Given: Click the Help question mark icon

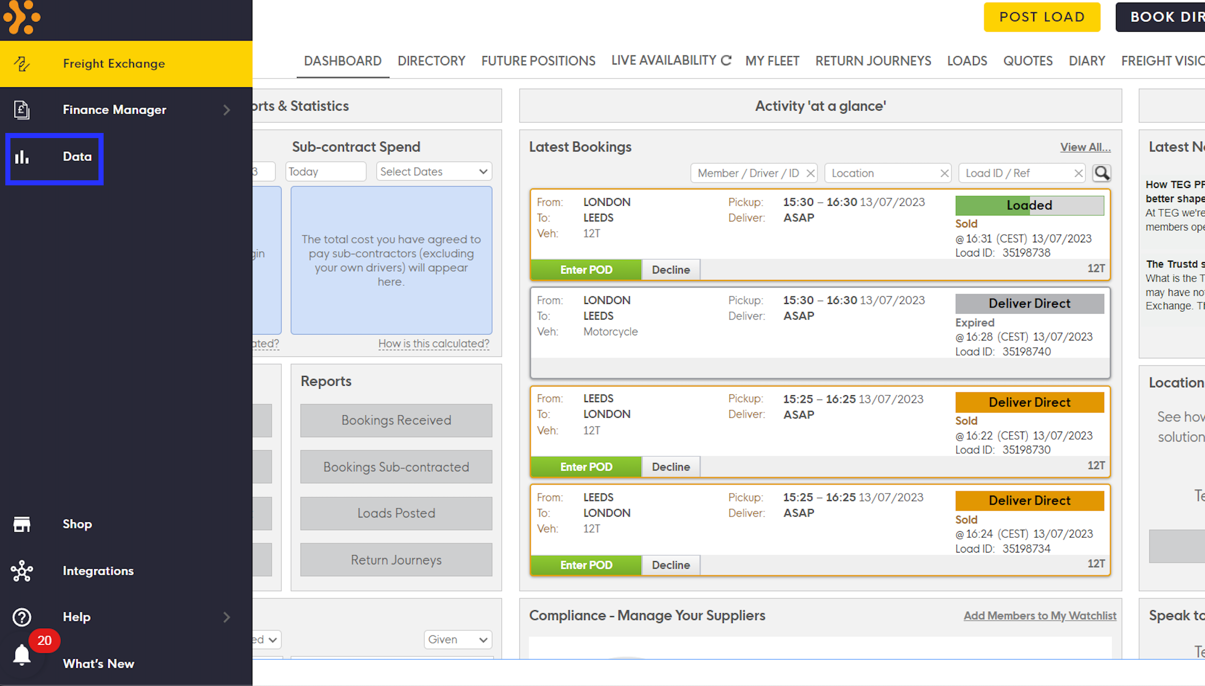Looking at the screenshot, I should tap(22, 617).
